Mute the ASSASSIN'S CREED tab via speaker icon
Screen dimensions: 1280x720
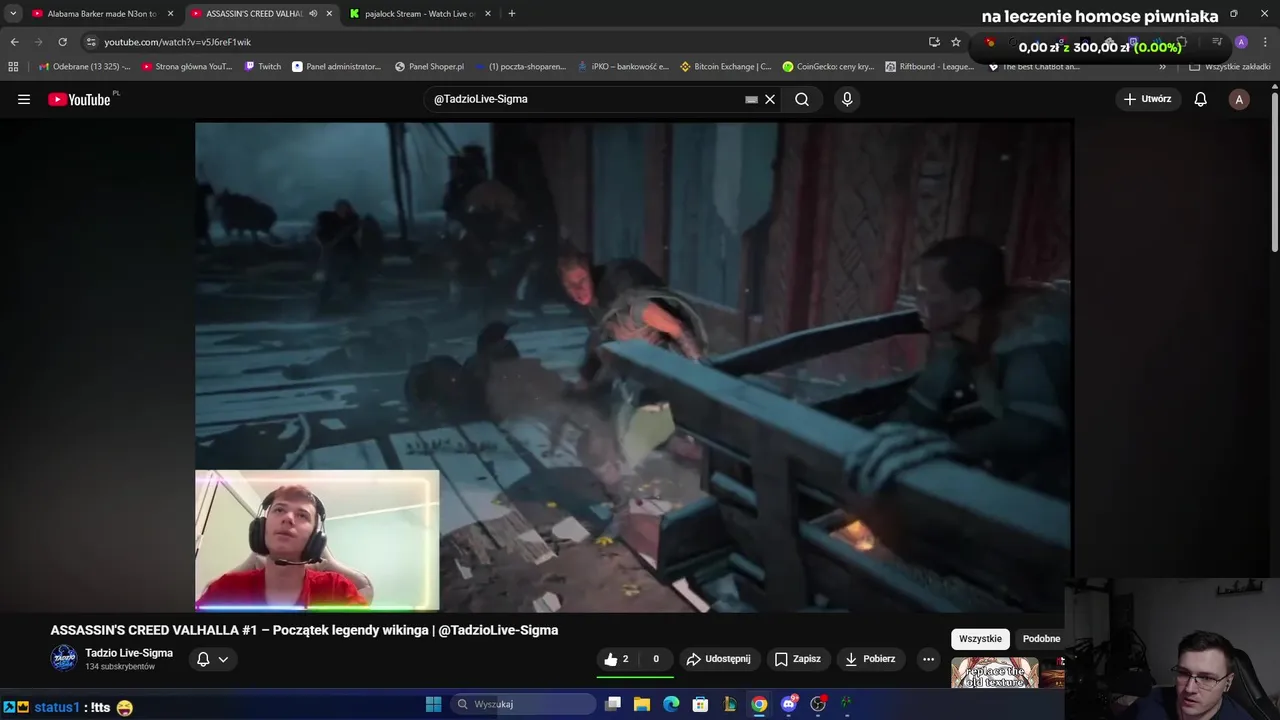(x=313, y=14)
